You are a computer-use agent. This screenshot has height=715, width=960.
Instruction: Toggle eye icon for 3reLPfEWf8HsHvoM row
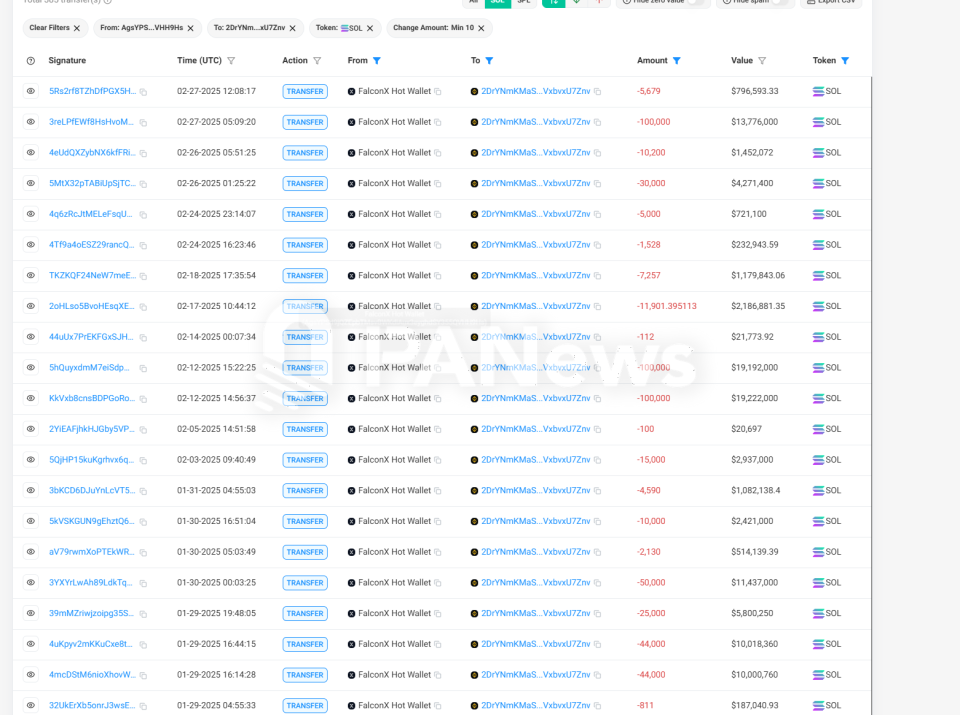[31, 122]
